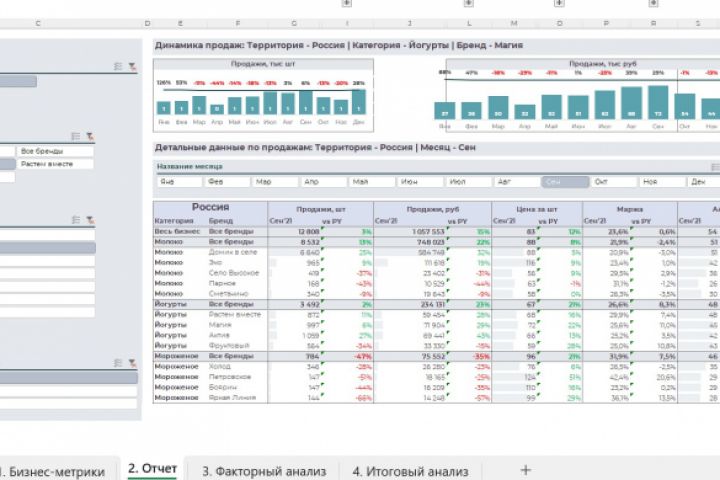Screen dimensions: 720x480
Task: Click the 12 808 sales value cell
Action: (x=308, y=232)
